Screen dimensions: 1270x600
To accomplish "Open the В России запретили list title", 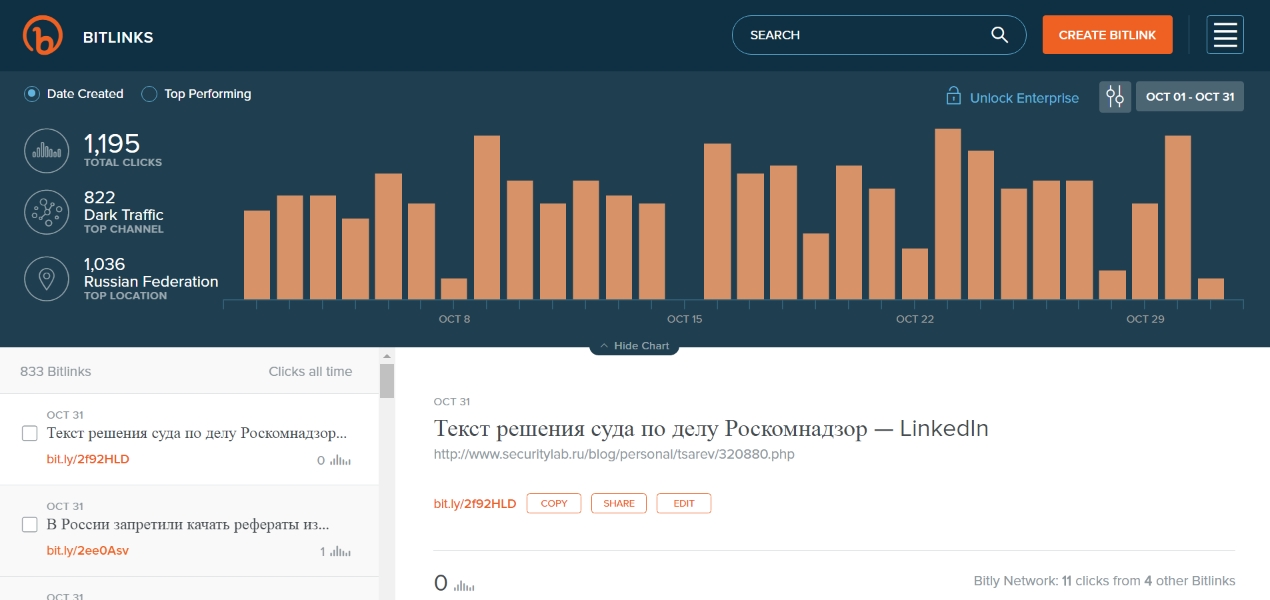I will (188, 525).
